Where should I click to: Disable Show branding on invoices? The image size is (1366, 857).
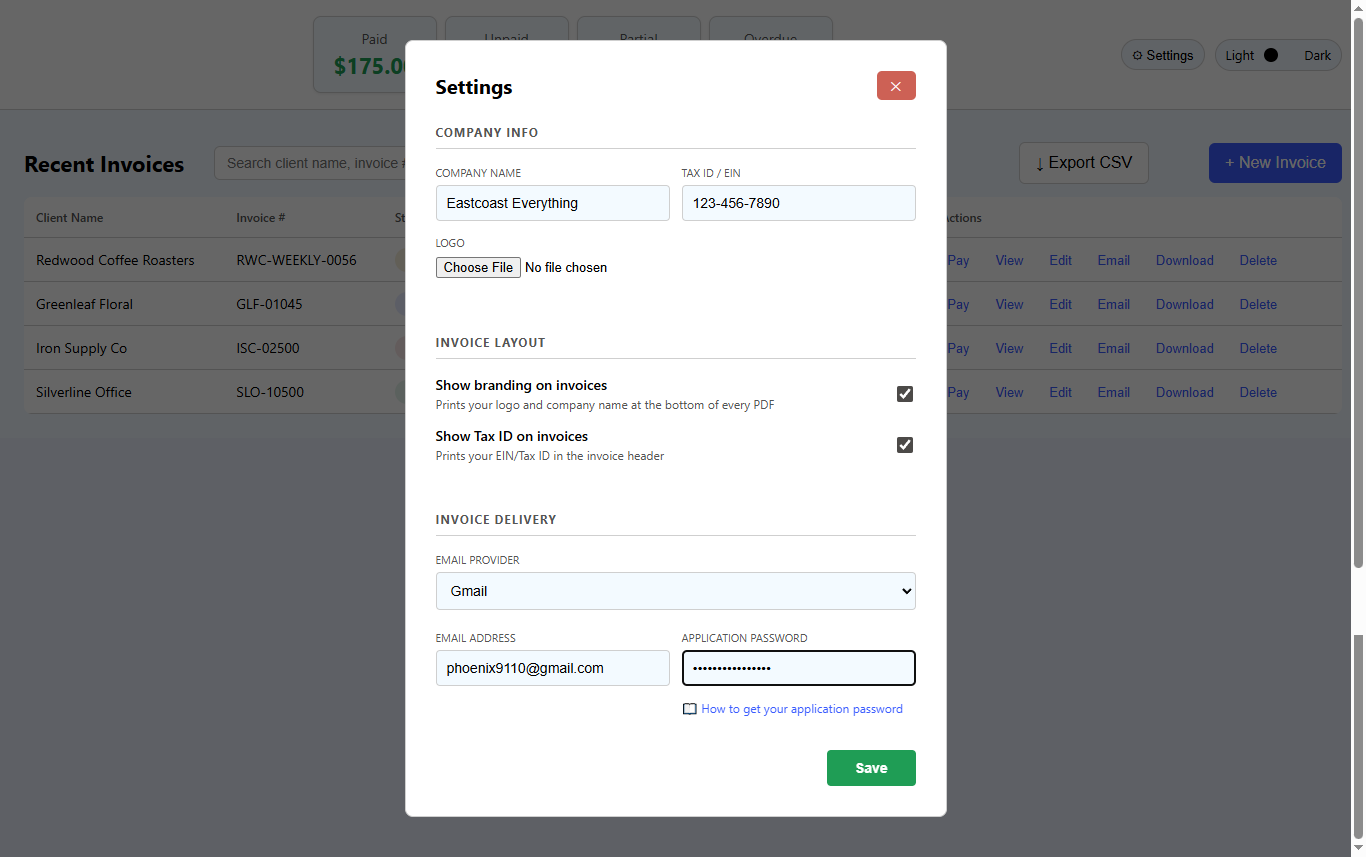(x=905, y=394)
